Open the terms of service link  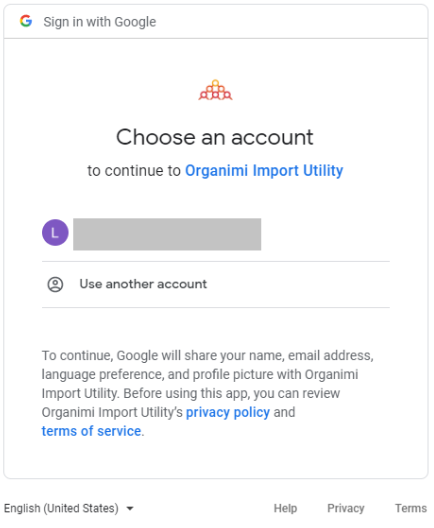[91, 431]
